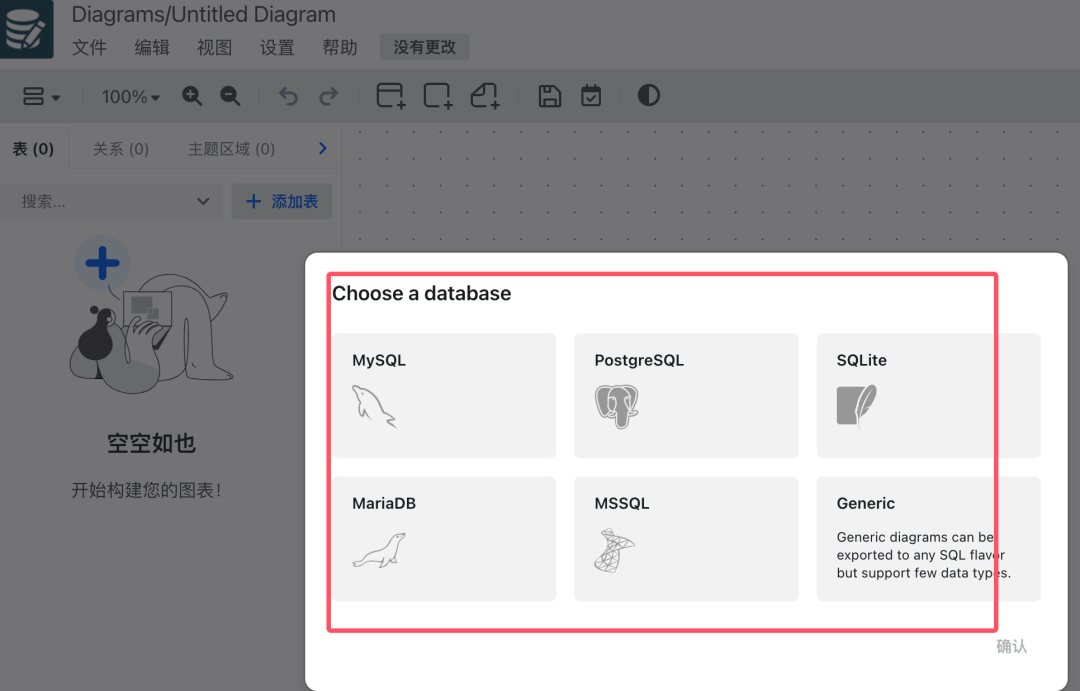Click the save diskette icon
This screenshot has height=691, width=1080.
[549, 96]
